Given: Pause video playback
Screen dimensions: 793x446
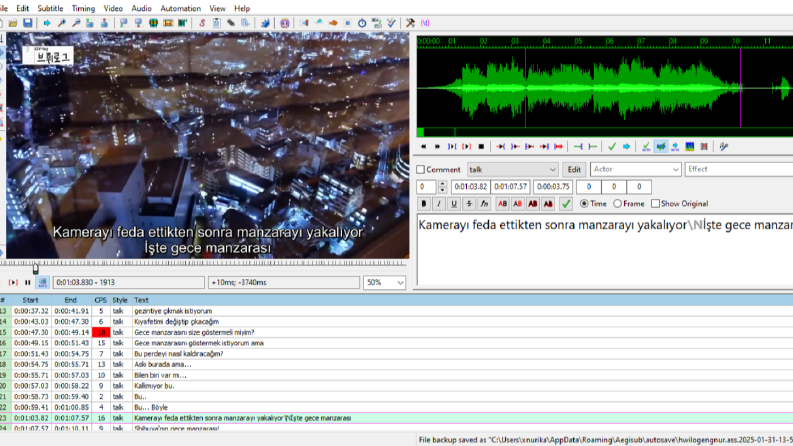Looking at the screenshot, I should click(x=27, y=283).
